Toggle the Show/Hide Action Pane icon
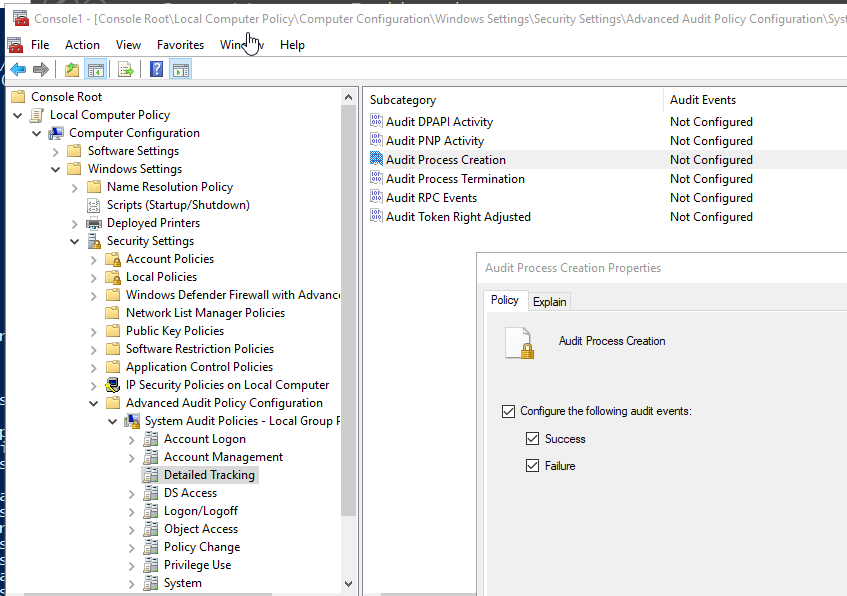The height and width of the screenshot is (596, 847). [x=180, y=69]
